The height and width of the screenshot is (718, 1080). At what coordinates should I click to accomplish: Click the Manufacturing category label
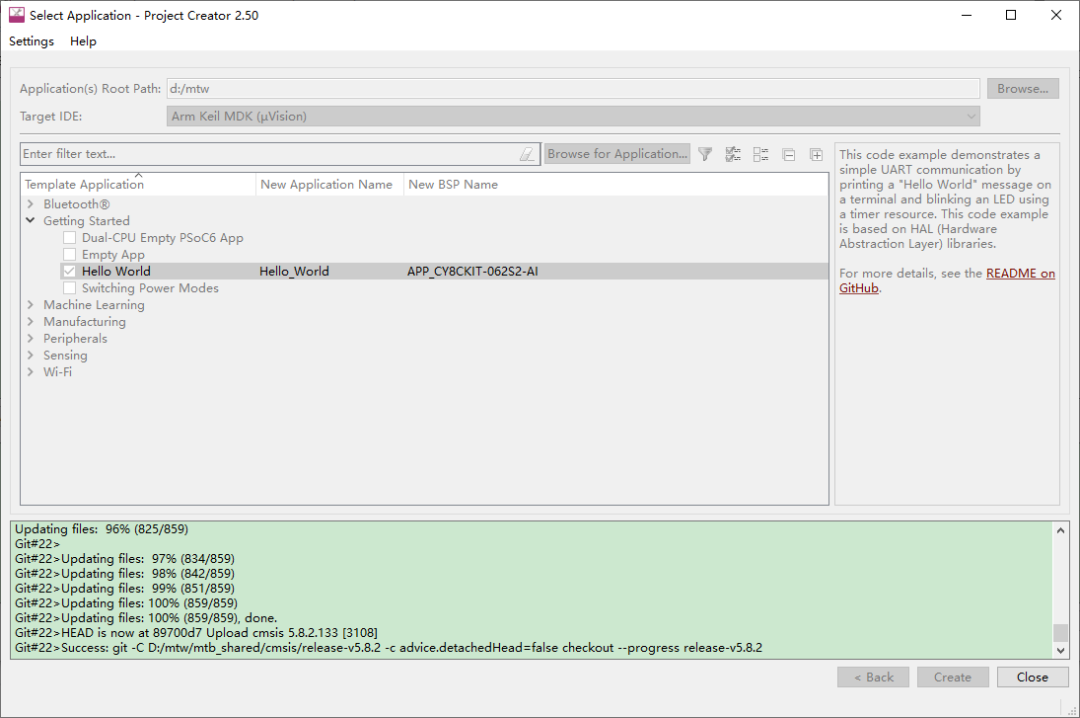pos(85,322)
